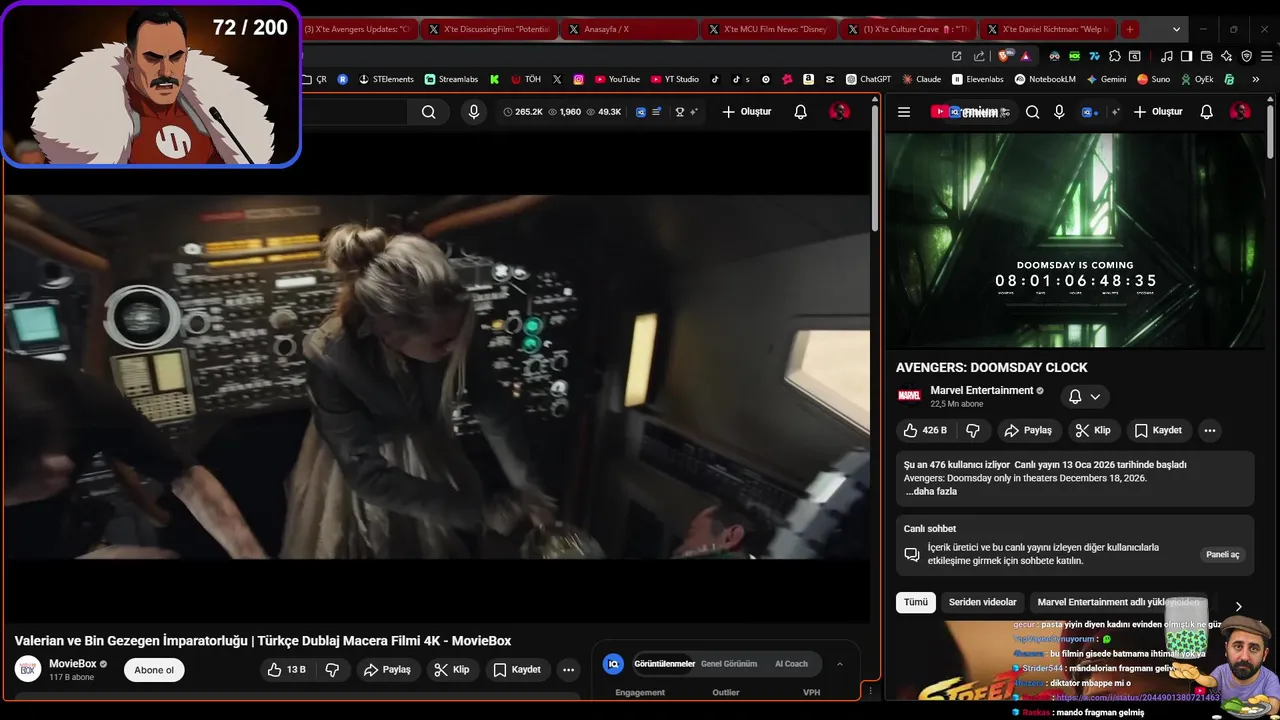Click the Doomsday countdown video player
Viewport: 1280px width, 720px height.
[x=1075, y=240]
